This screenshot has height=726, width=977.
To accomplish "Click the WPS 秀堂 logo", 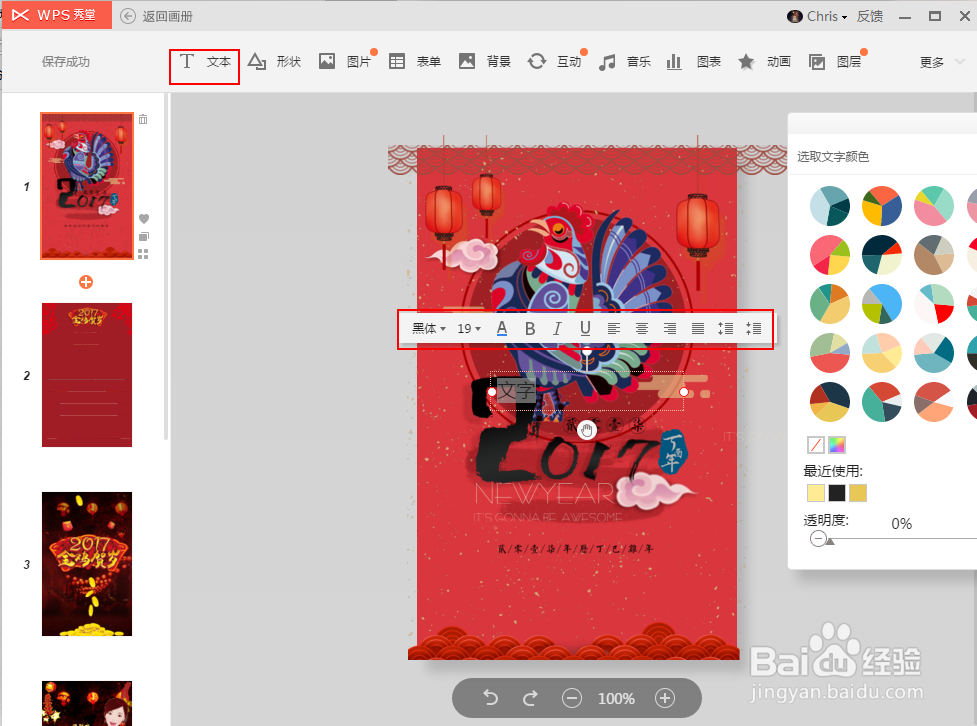I will pos(56,15).
